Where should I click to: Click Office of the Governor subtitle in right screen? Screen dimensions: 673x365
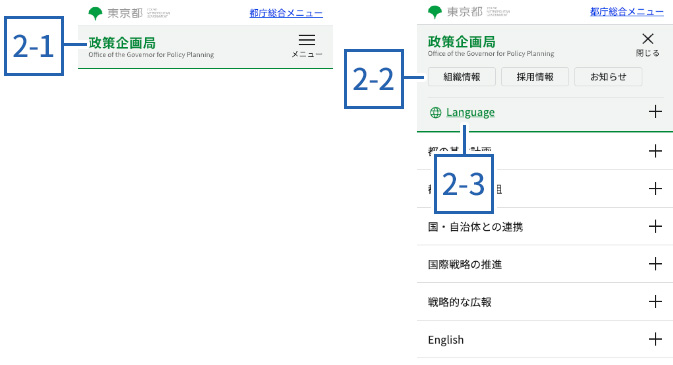point(491,54)
